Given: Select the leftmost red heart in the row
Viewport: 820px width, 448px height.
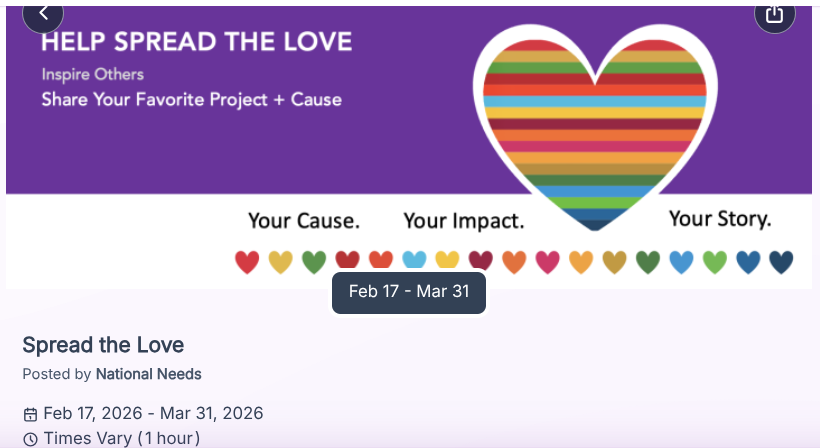Looking at the screenshot, I should coord(247,262).
